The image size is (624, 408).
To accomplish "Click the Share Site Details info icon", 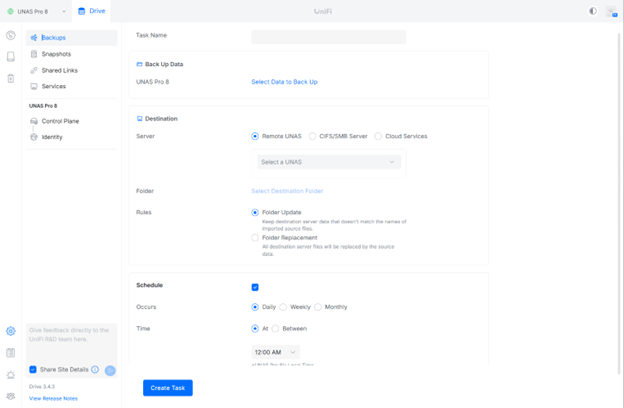I will (95, 369).
